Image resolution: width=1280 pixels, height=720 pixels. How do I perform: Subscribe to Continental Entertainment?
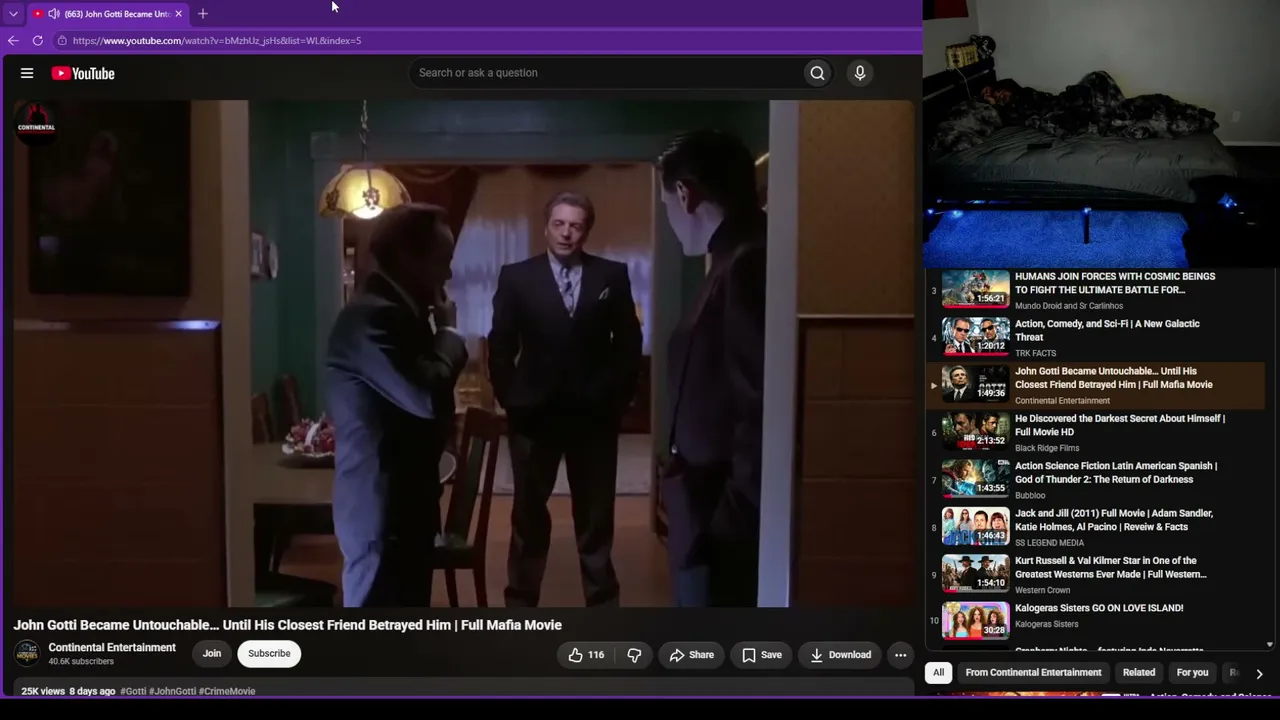point(269,654)
